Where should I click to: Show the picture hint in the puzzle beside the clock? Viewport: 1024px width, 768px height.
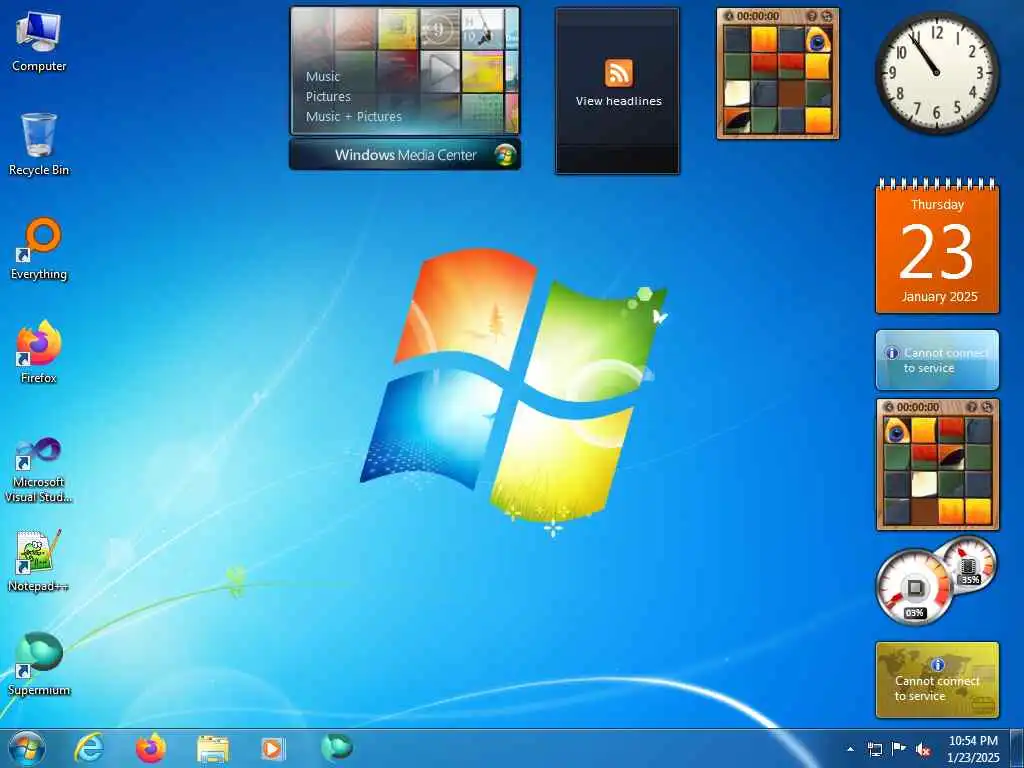(x=812, y=16)
